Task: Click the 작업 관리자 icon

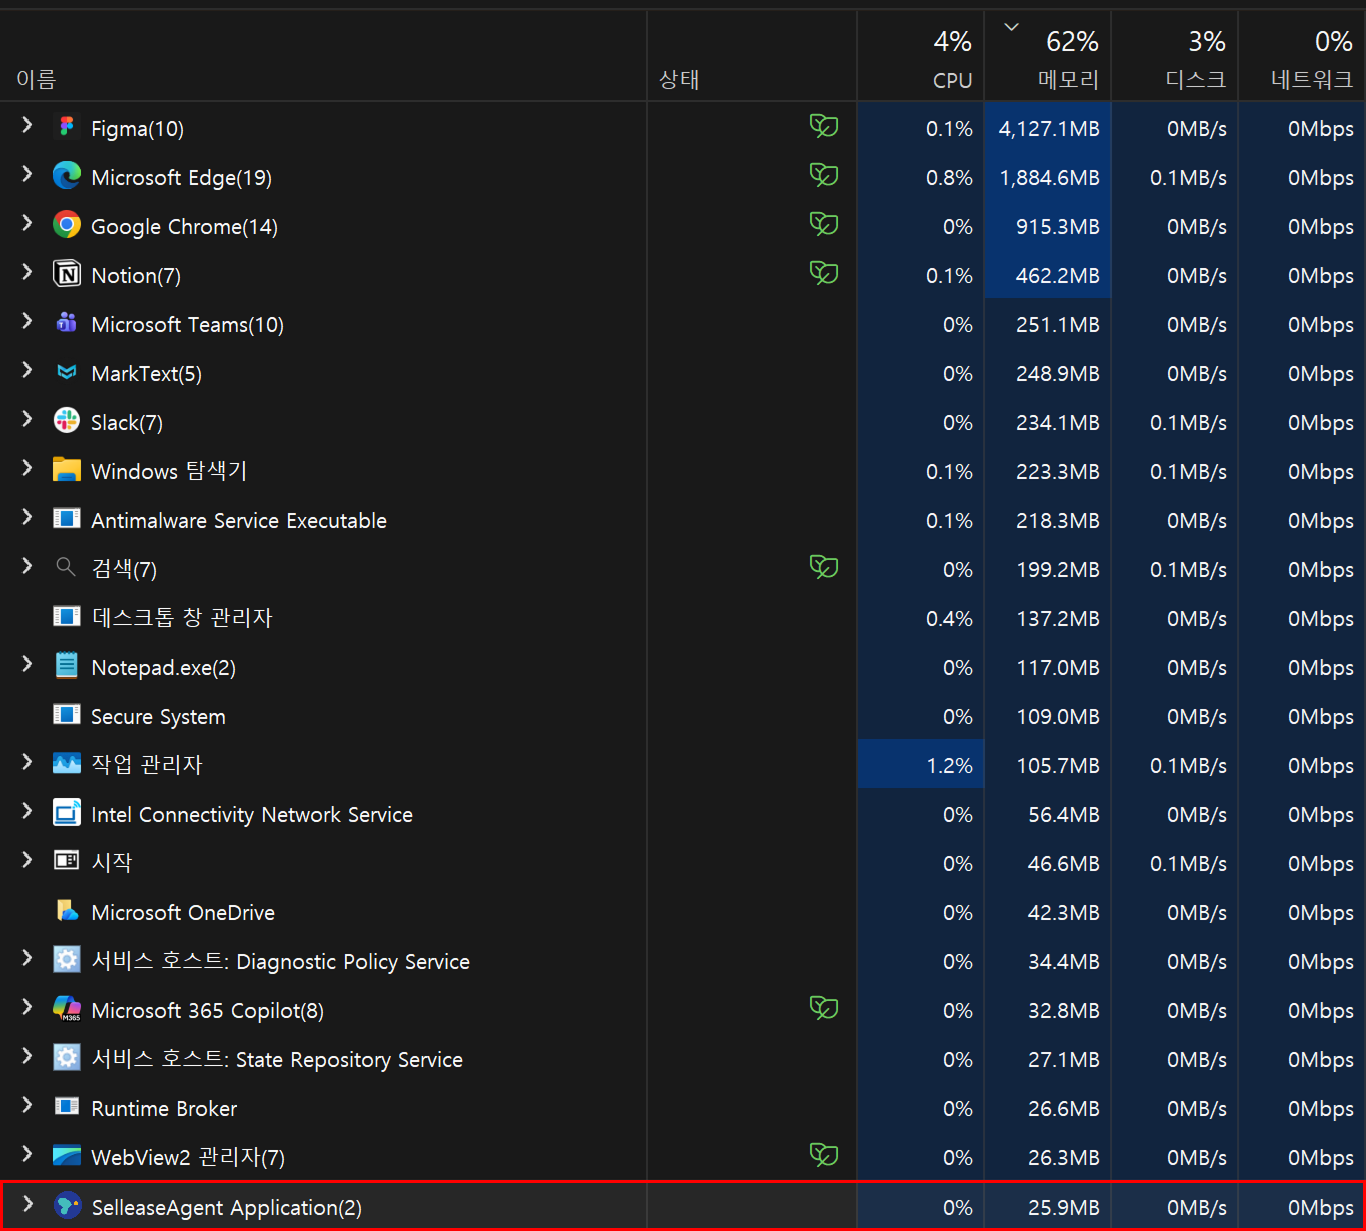Action: (67, 764)
